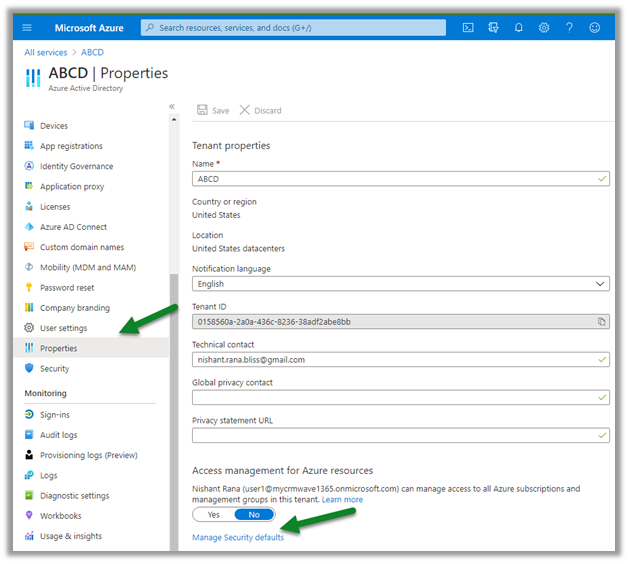
Task: Copy the Tenant ID to clipboard
Action: pos(601,322)
